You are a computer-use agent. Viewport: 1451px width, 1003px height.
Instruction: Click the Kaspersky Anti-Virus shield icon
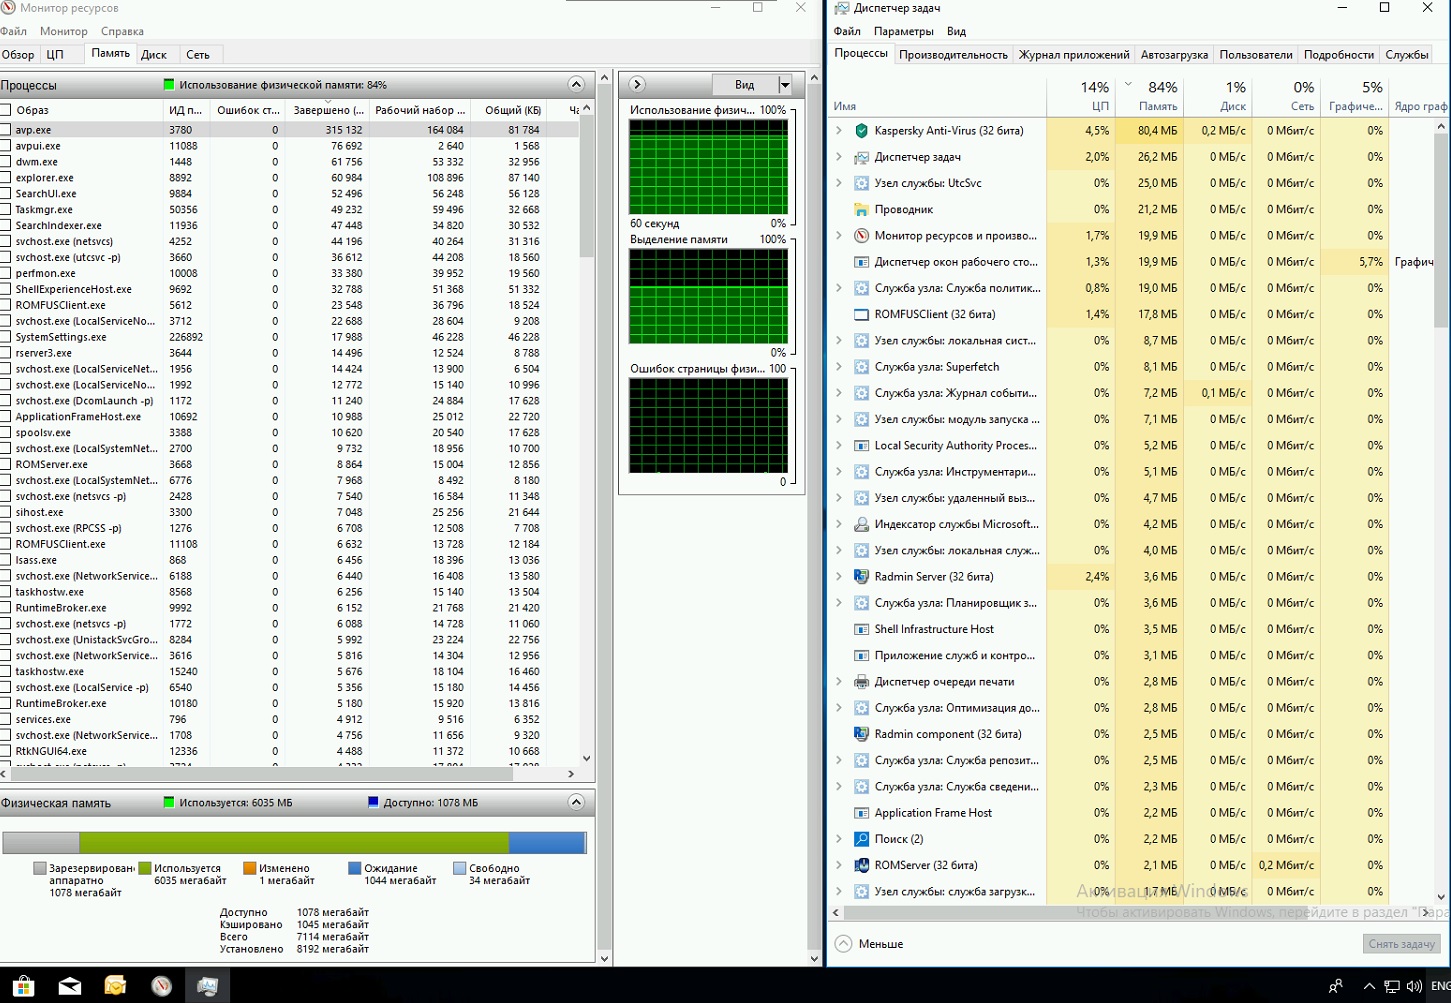861,131
